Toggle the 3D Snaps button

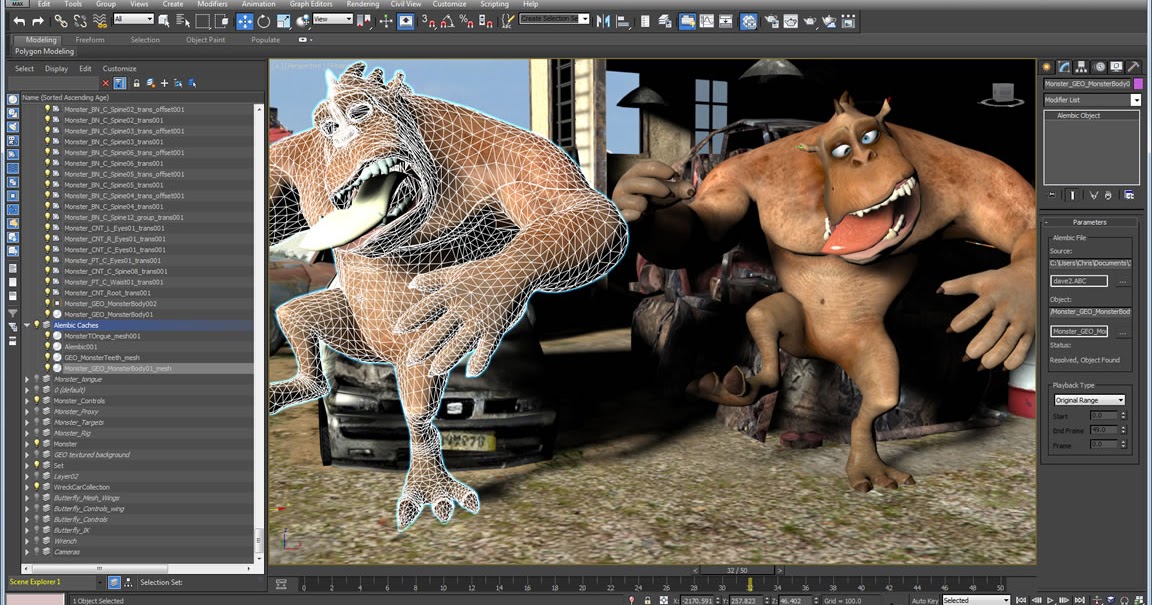click(x=428, y=21)
